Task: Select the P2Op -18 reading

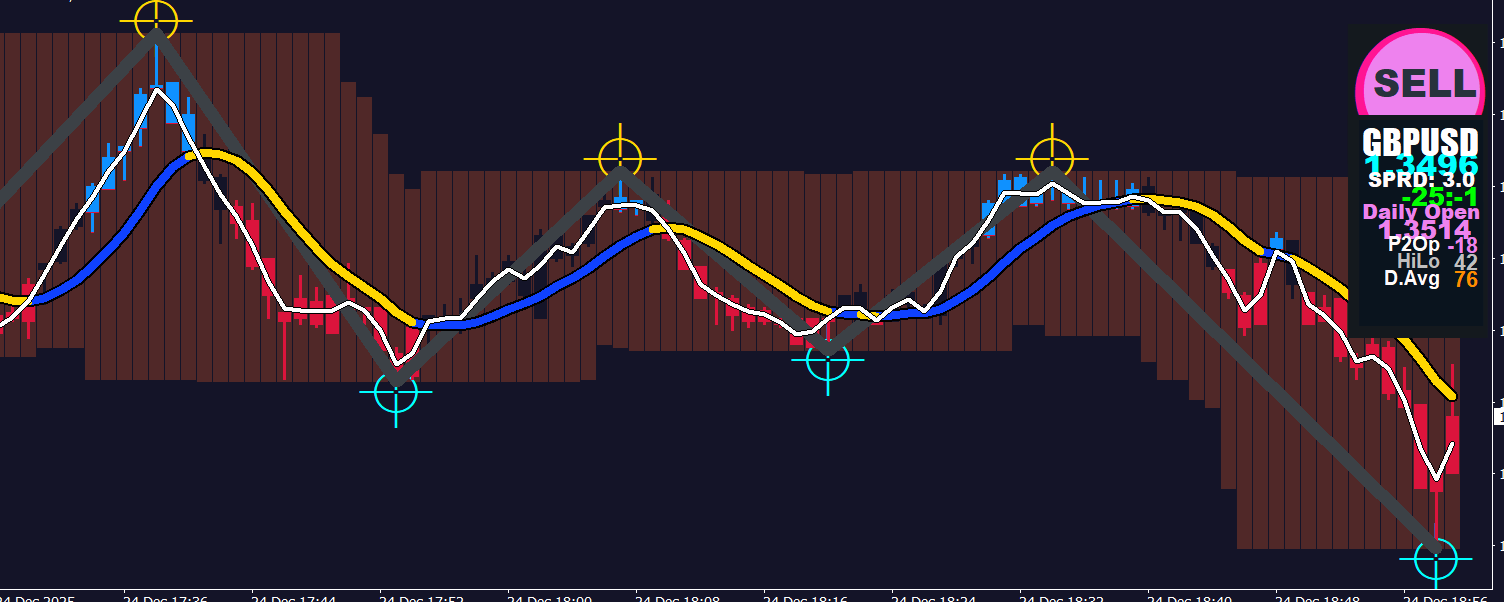Action: [1432, 244]
